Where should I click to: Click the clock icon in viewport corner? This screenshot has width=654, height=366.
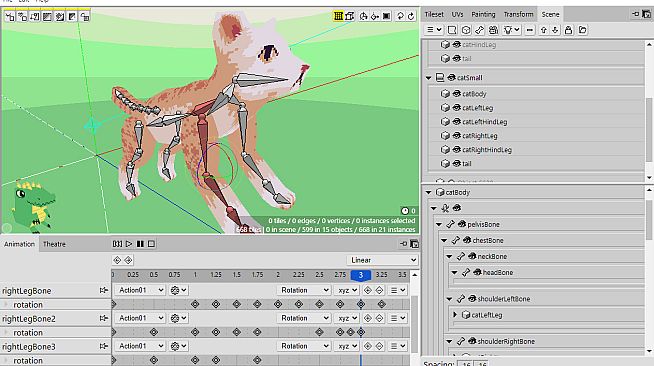(405, 211)
